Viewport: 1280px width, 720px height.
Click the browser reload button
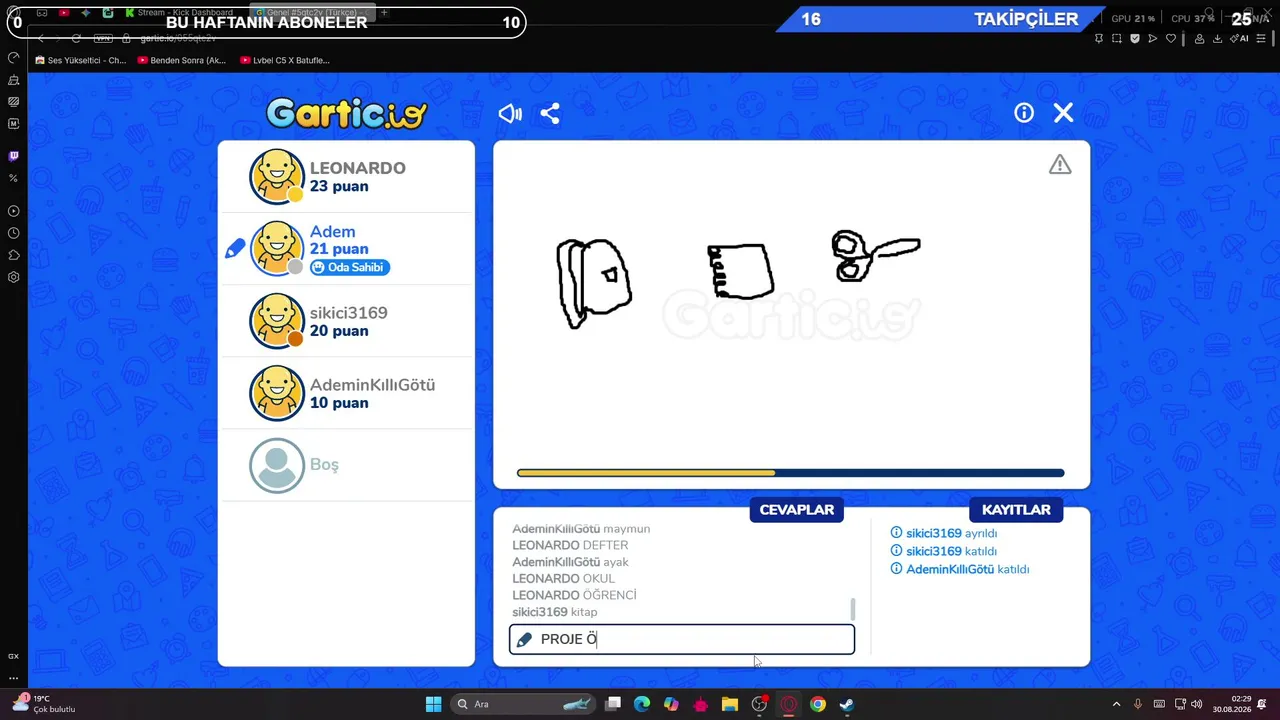coord(76,38)
